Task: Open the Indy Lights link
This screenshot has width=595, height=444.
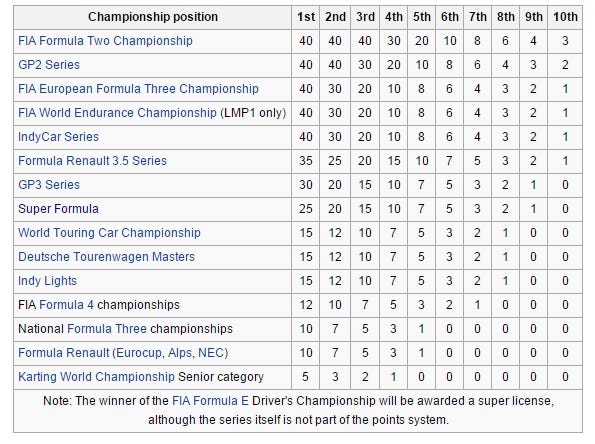Action: point(47,281)
